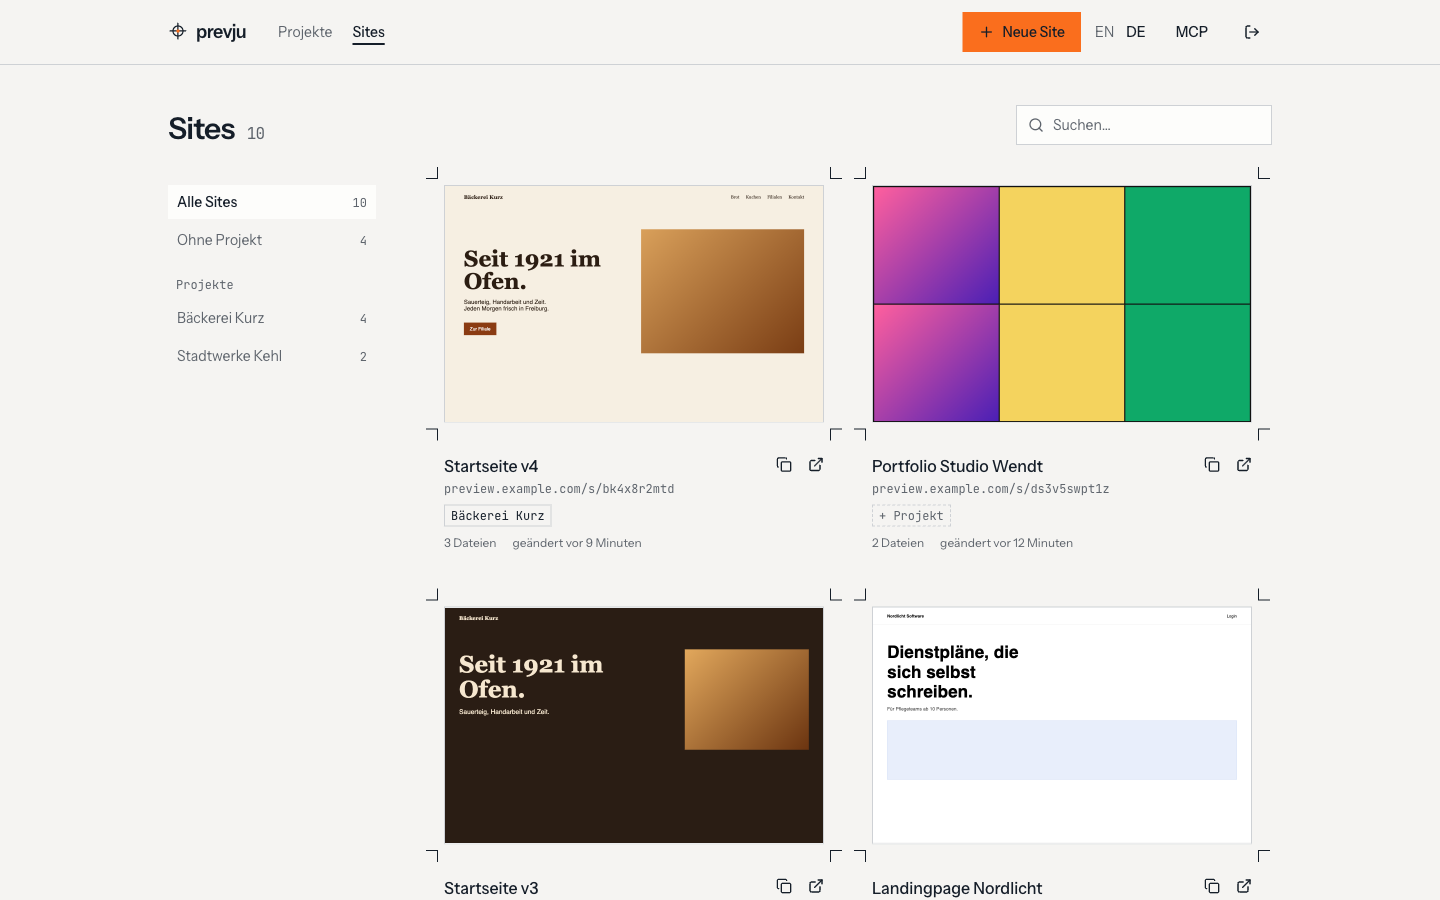Click the 'geändert vor 12 Minuten' text
This screenshot has height=900, width=1440.
1006,543
